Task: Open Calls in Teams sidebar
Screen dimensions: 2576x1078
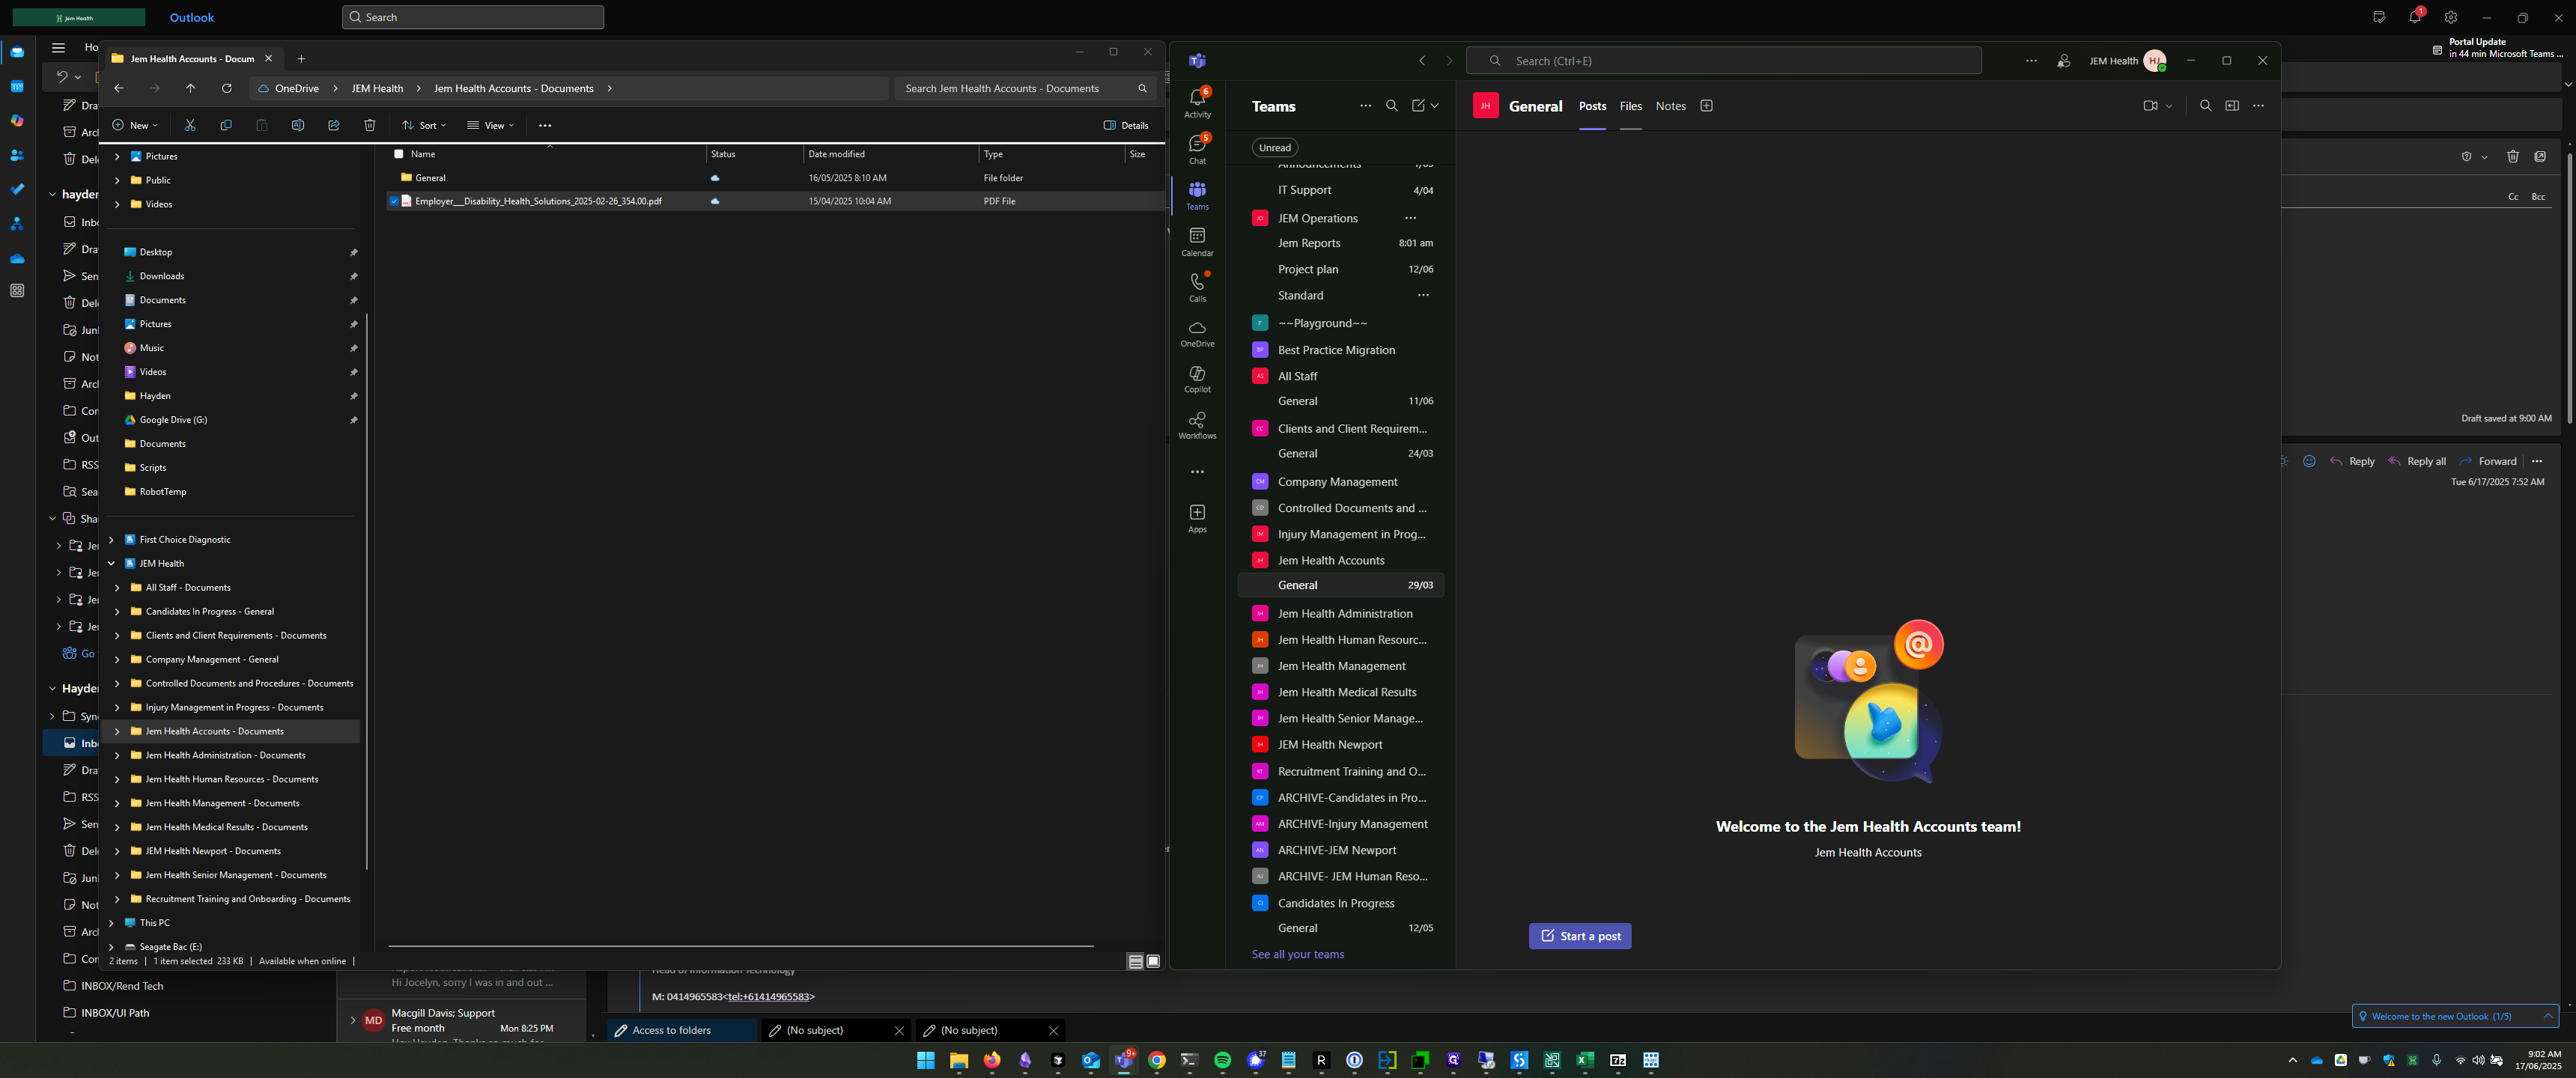Action: [1197, 287]
